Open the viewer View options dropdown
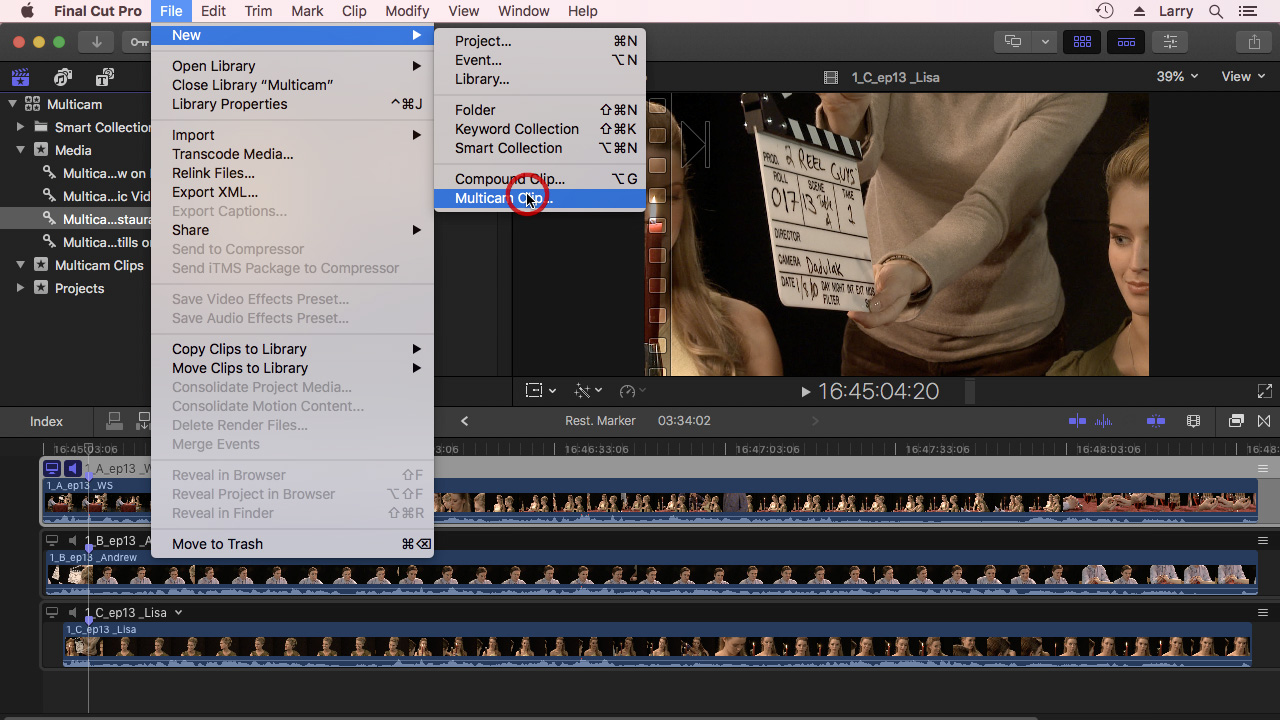The image size is (1280, 720). point(1243,77)
